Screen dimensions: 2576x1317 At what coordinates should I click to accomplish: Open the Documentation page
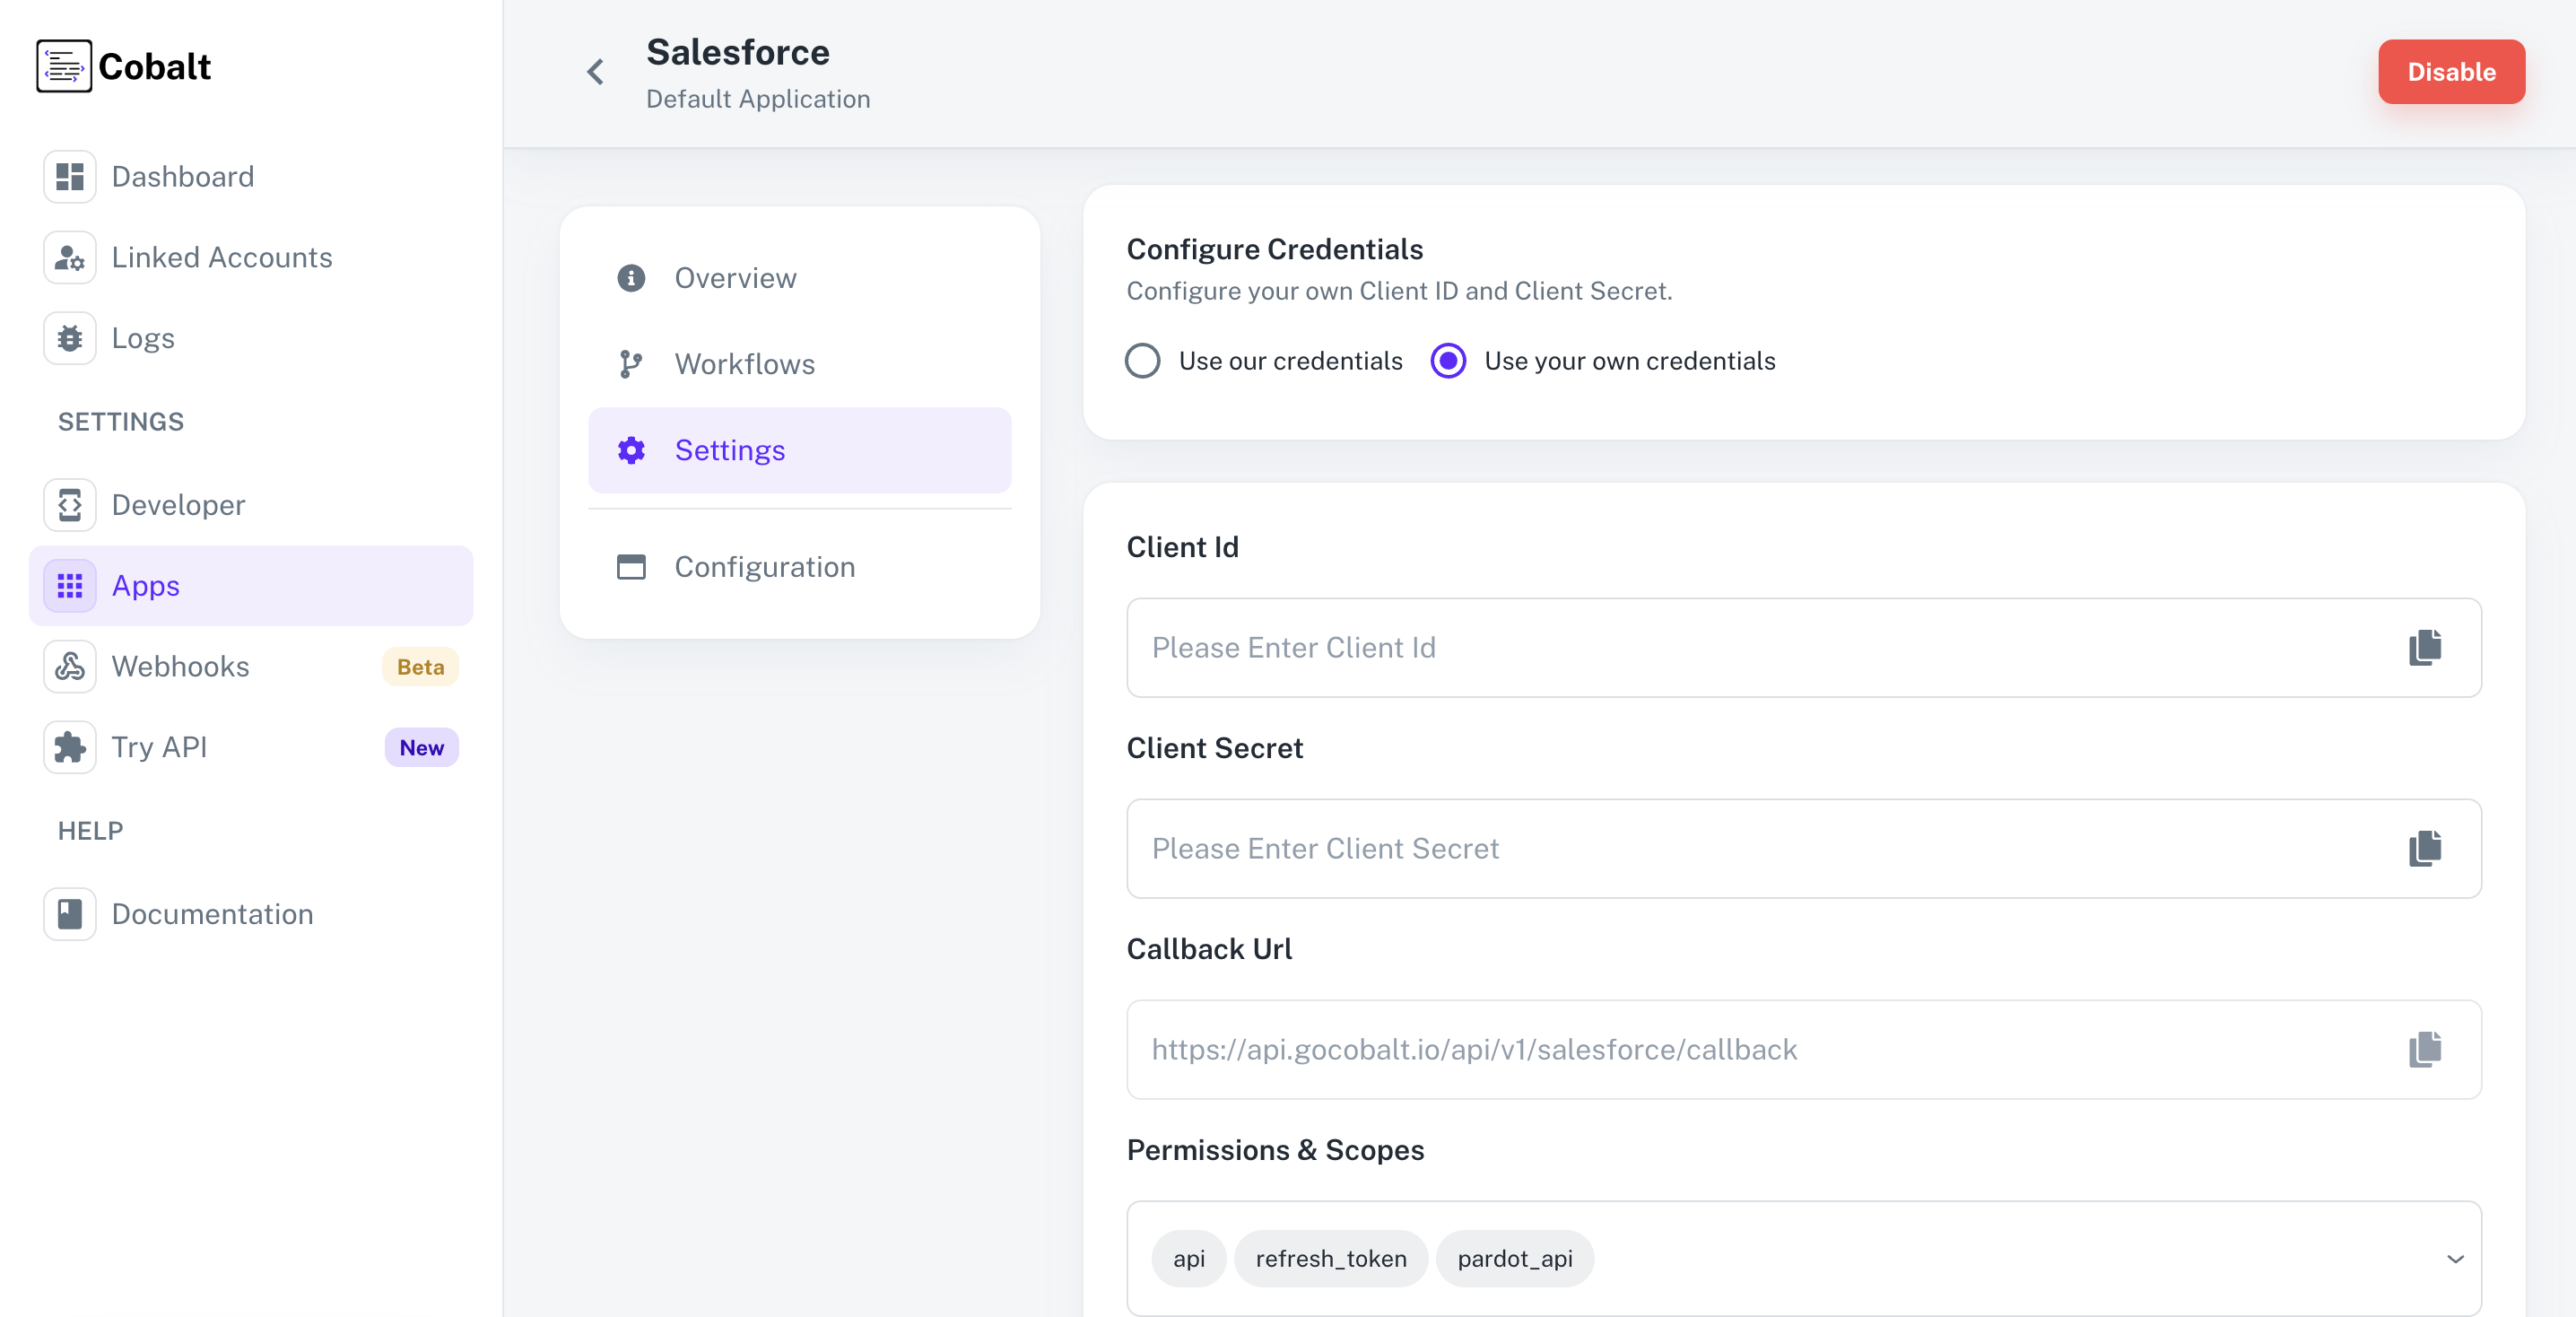[212, 913]
